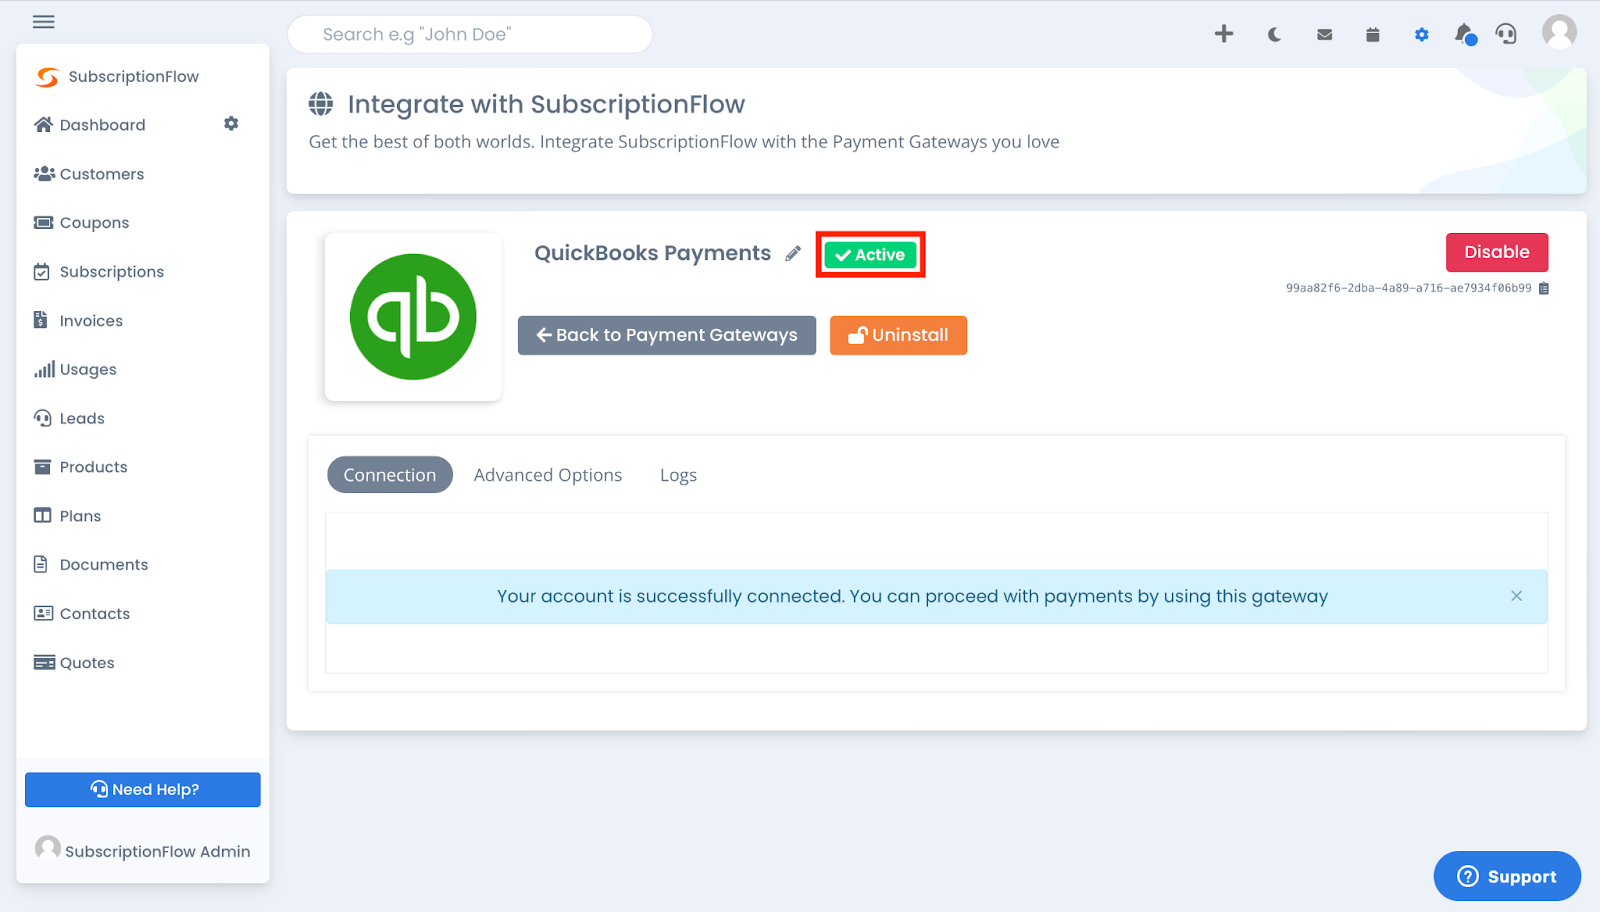Click Back to Payment Gateways button
The height and width of the screenshot is (912, 1600).
(x=667, y=335)
